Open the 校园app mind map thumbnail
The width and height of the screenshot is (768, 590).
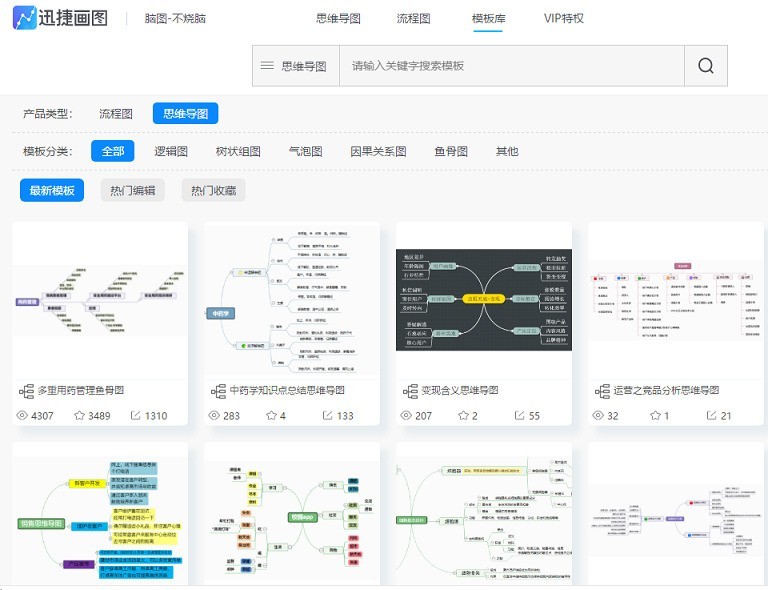pyautogui.click(x=292, y=514)
